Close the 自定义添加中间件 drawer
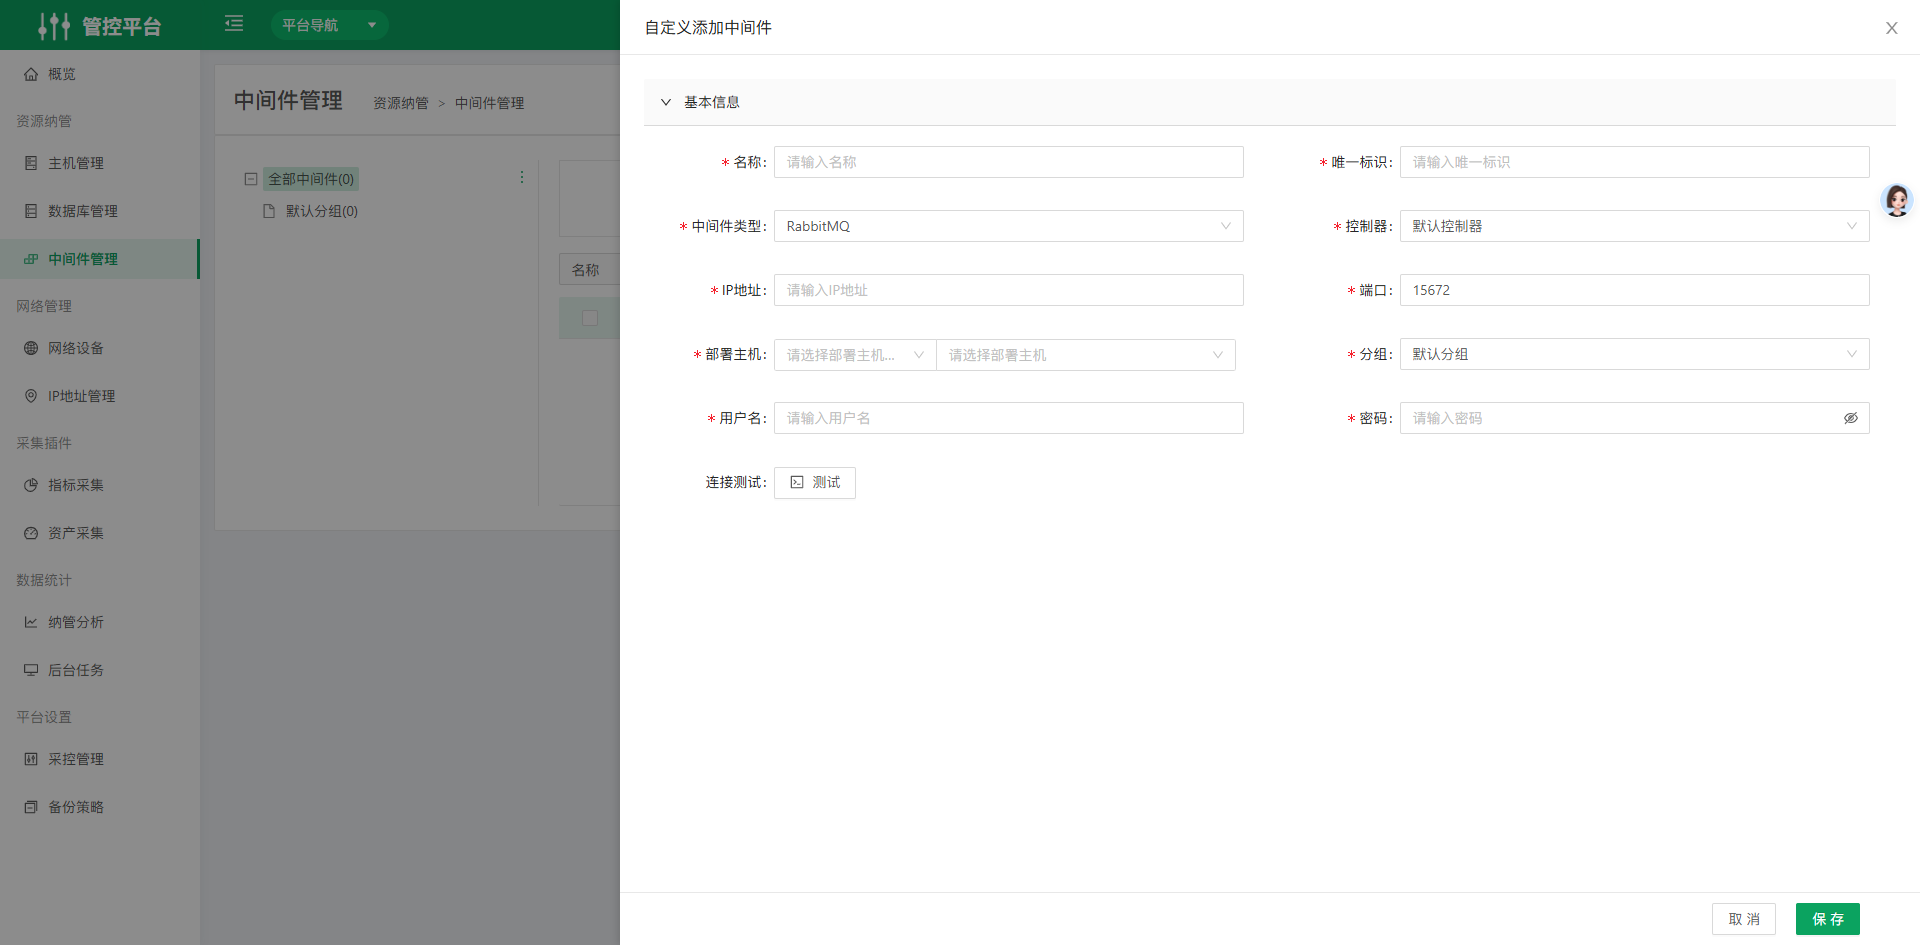 (1891, 28)
